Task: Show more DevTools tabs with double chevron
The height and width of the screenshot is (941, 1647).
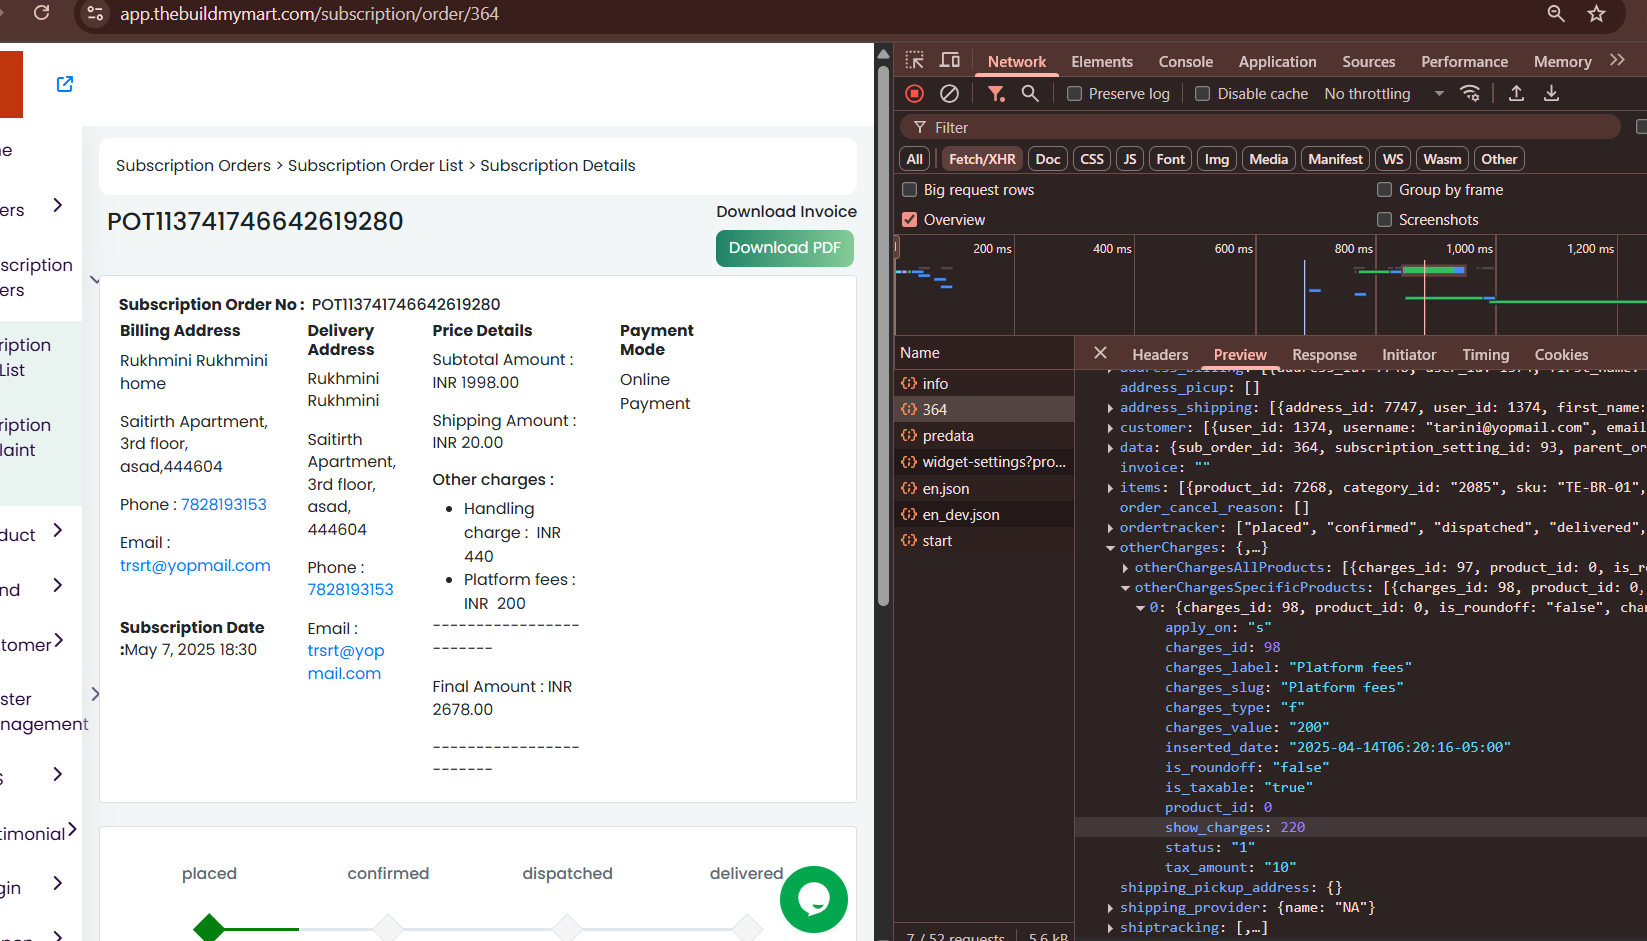Action: tap(1617, 60)
